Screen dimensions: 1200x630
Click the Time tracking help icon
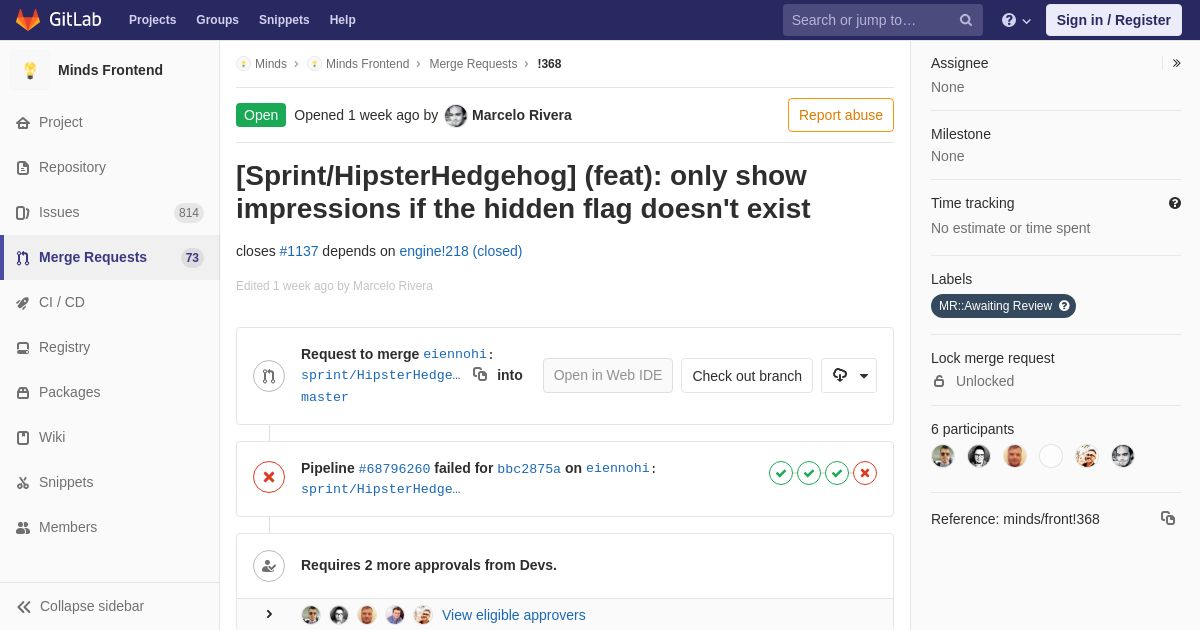[1175, 203]
